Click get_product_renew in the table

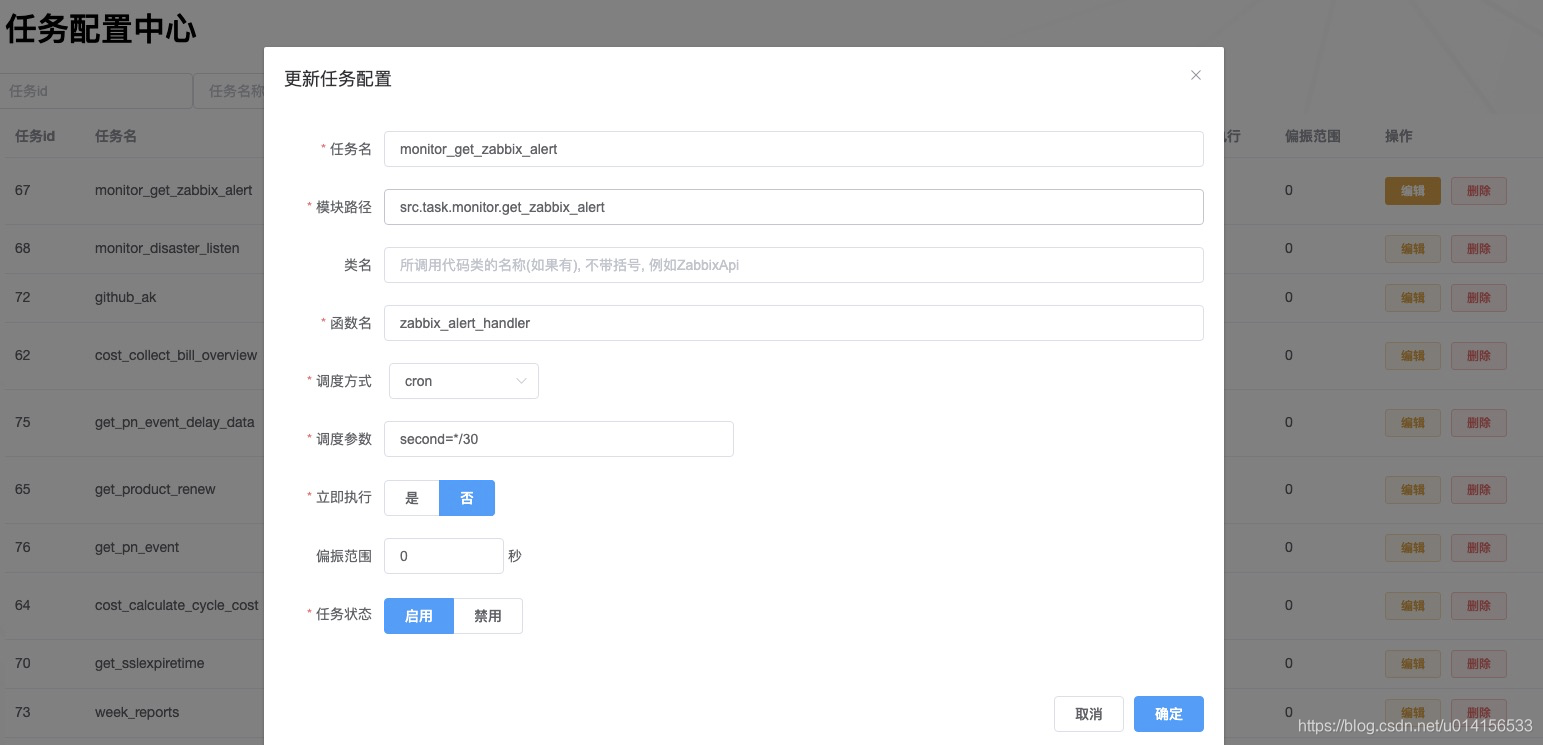point(155,489)
